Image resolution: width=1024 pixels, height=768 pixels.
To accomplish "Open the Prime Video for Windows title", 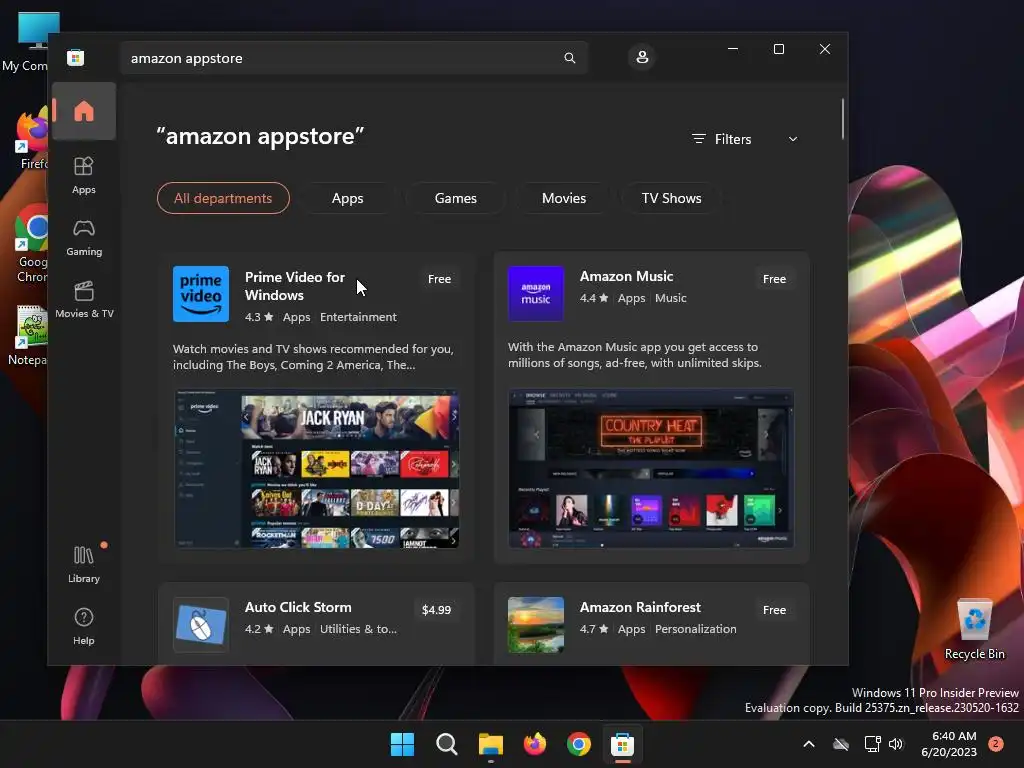I will 295,286.
